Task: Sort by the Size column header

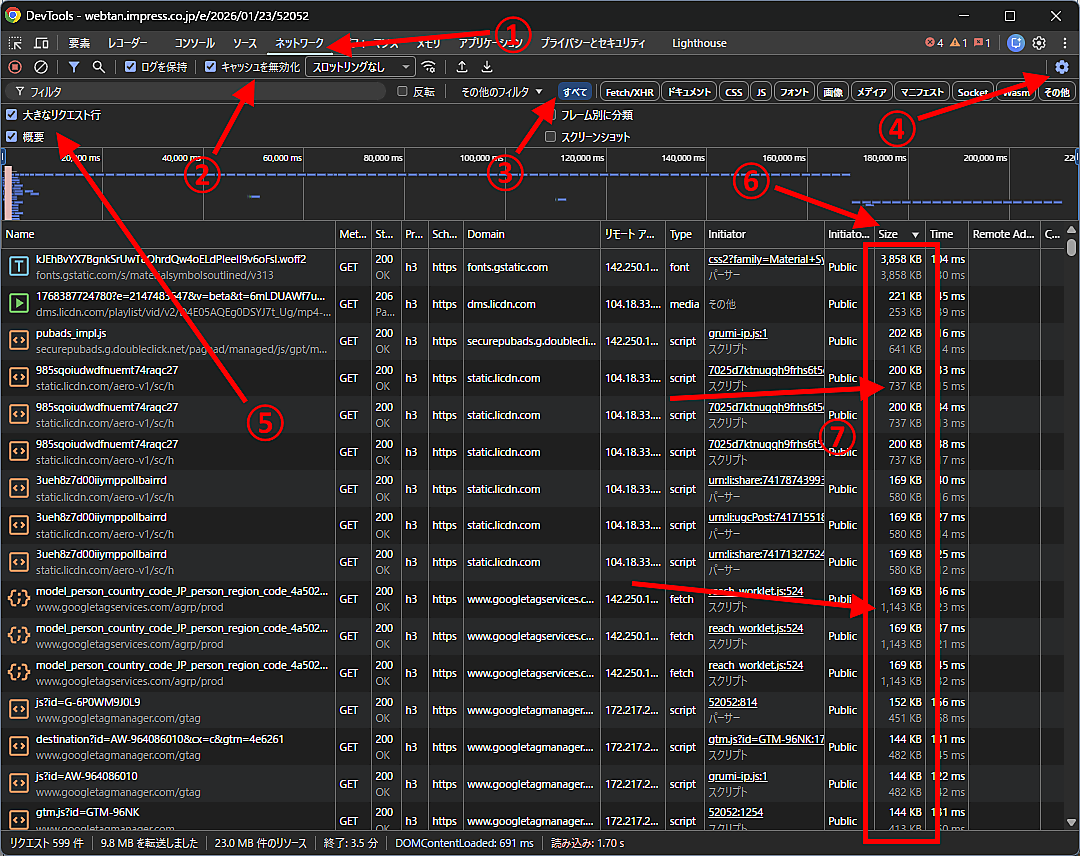Action: 889,234
